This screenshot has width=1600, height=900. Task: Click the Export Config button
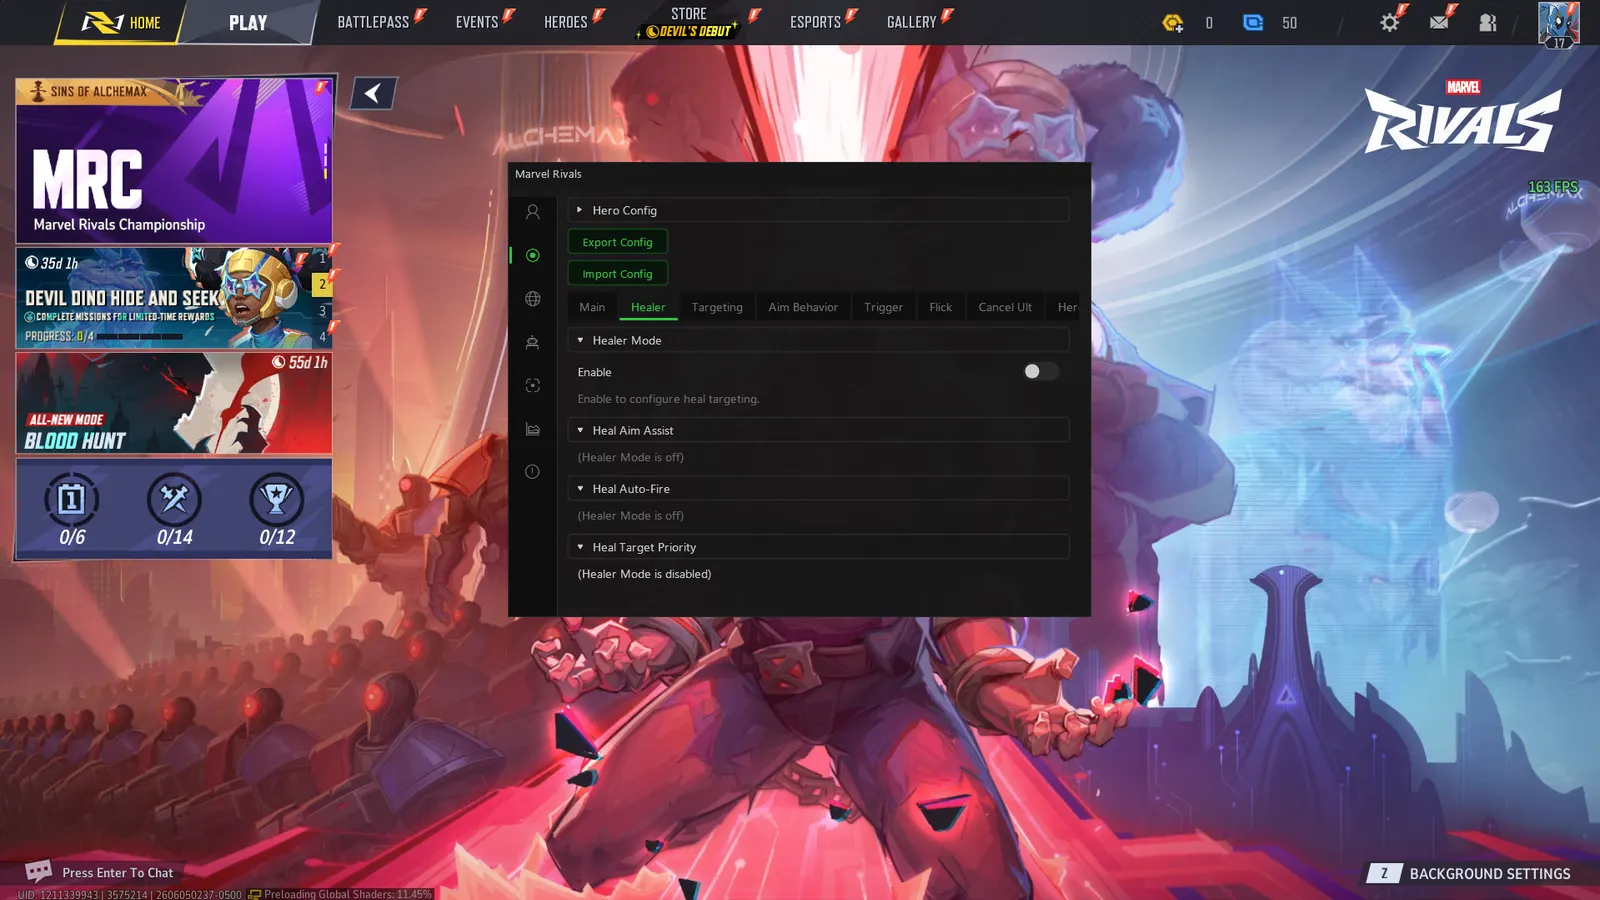[x=617, y=242]
